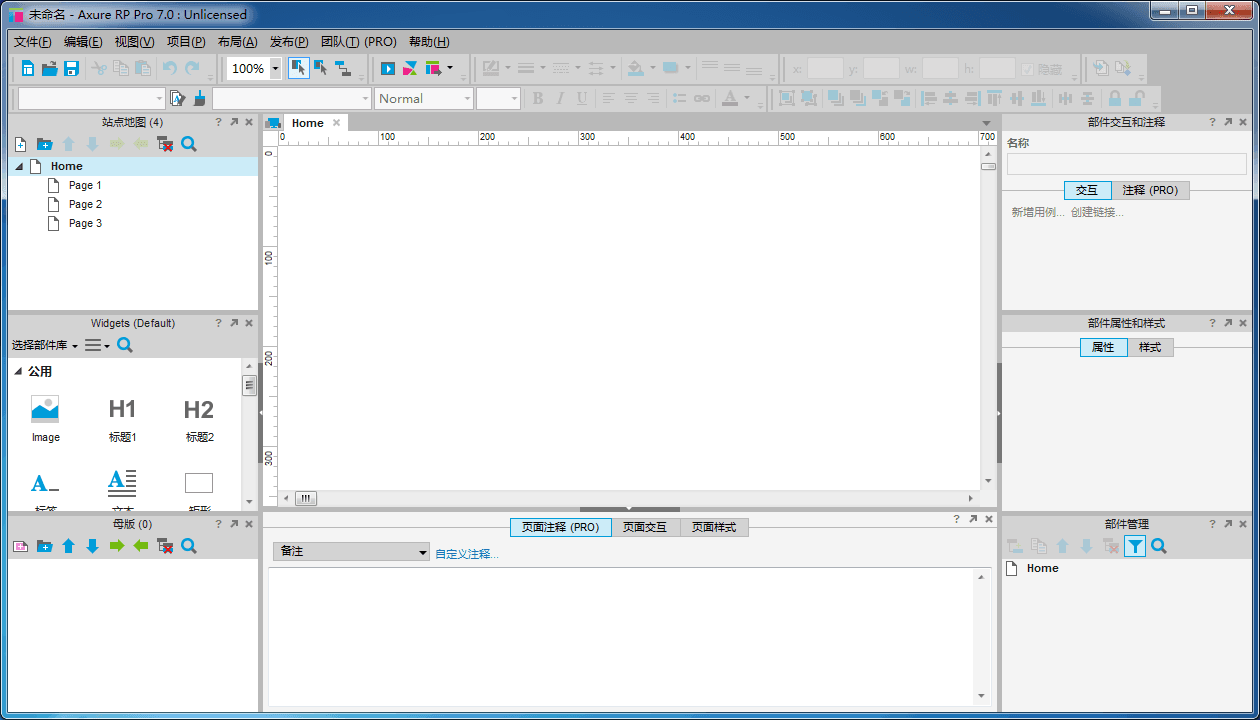Select the Connector tool

click(343, 68)
